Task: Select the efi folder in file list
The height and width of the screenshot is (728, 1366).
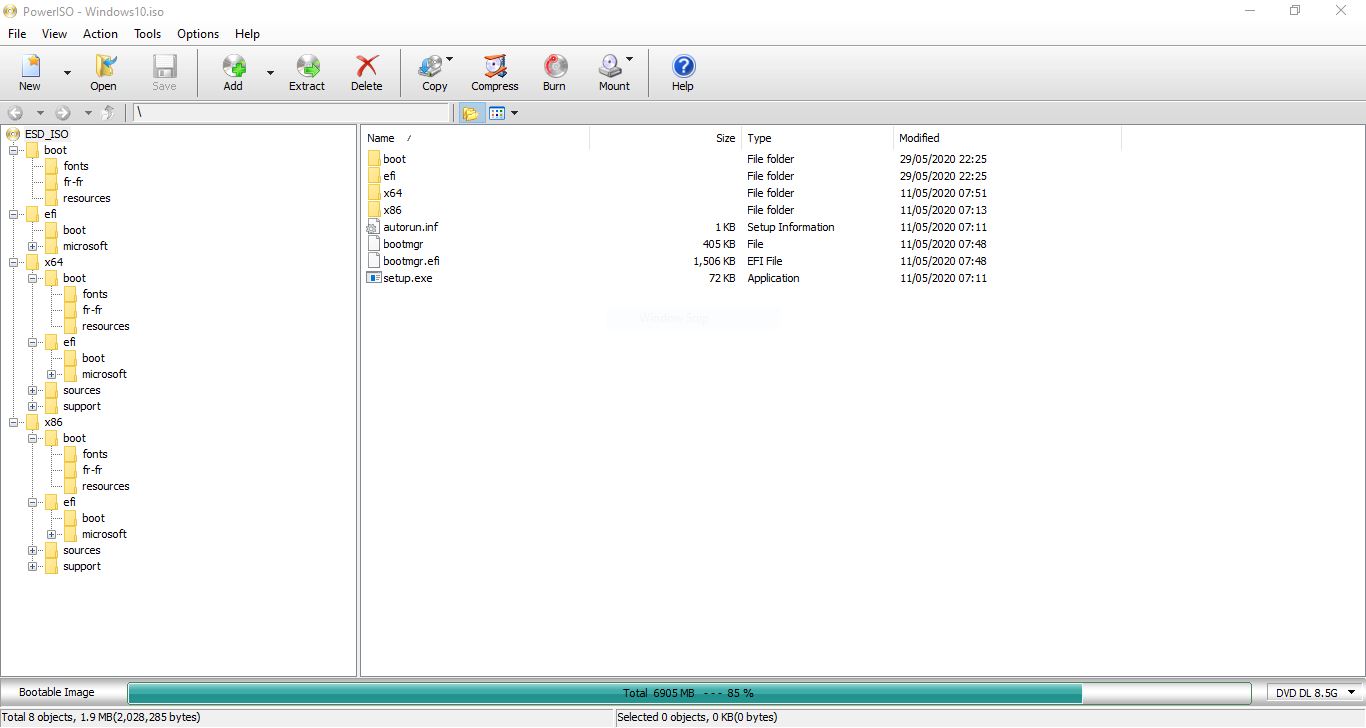Action: pyautogui.click(x=389, y=176)
